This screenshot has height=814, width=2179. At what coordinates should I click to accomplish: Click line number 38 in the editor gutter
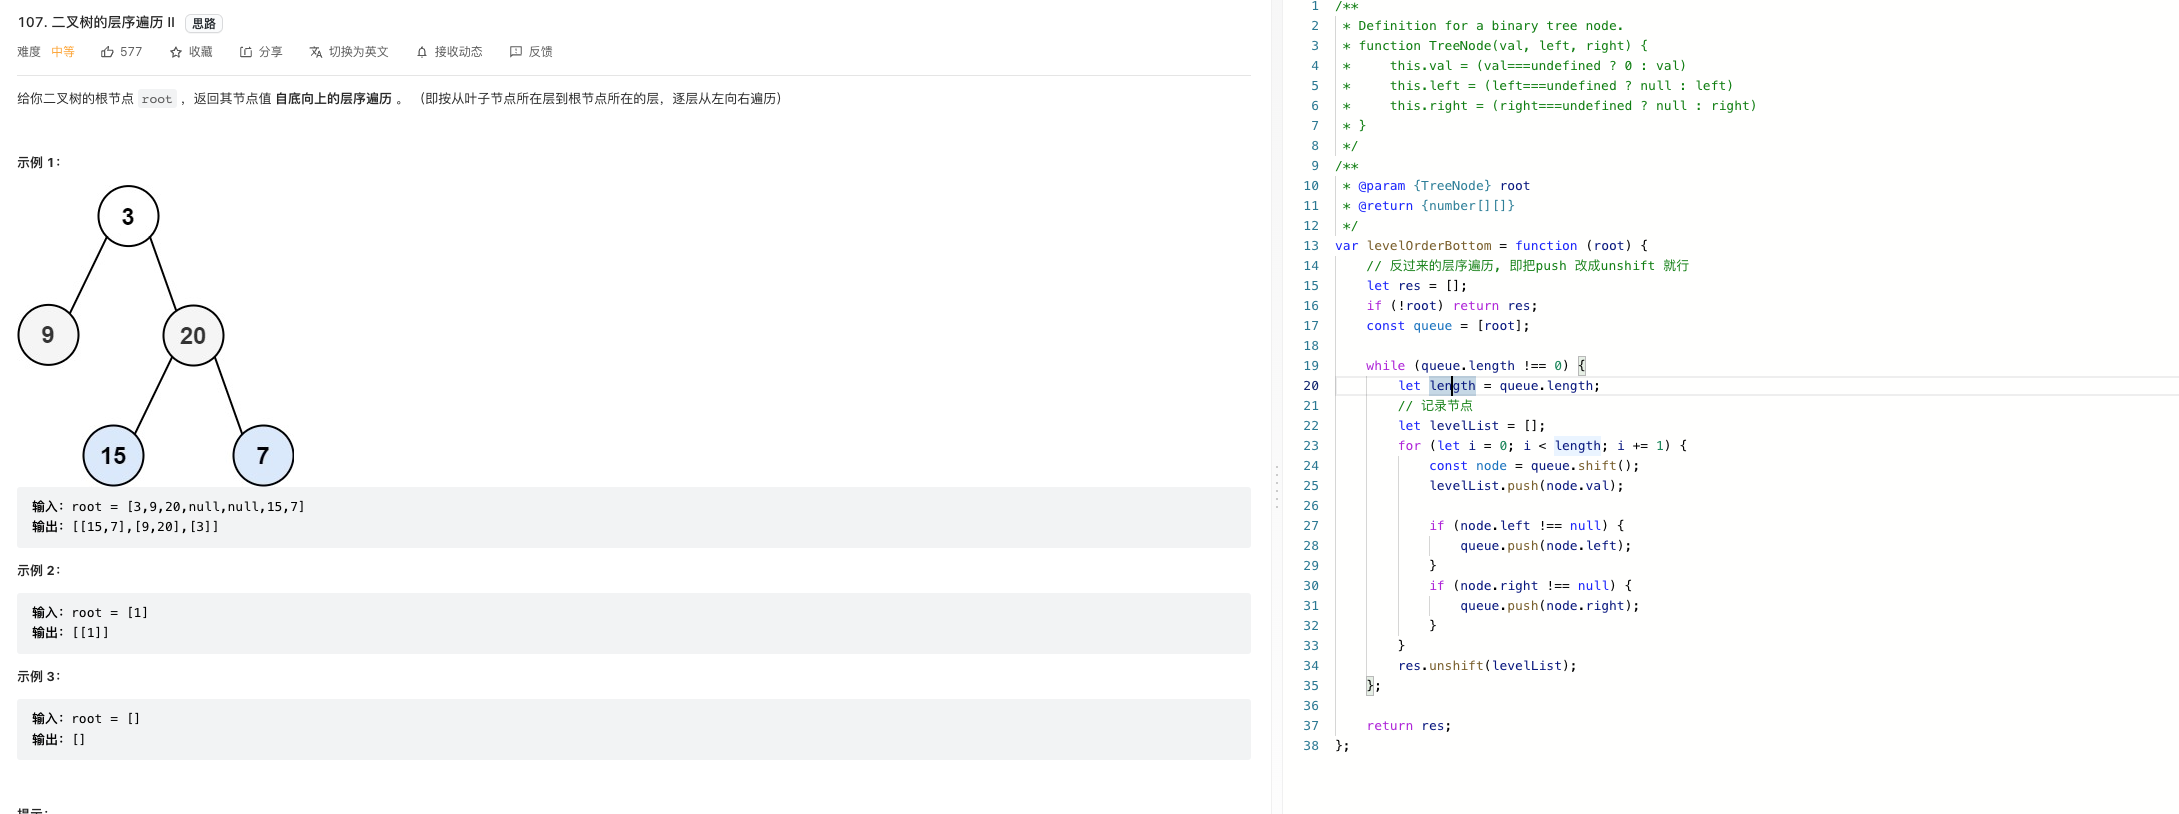tap(1311, 746)
